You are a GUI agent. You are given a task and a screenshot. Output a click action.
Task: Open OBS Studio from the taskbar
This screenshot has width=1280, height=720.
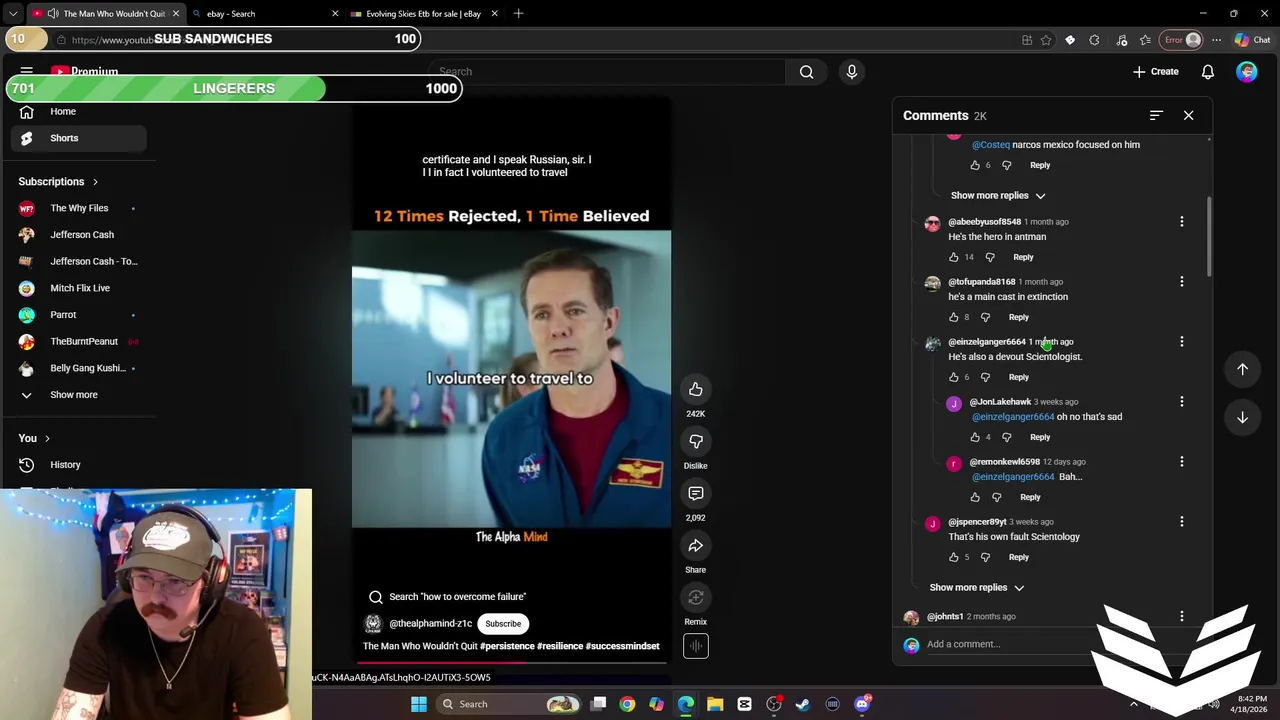774,704
